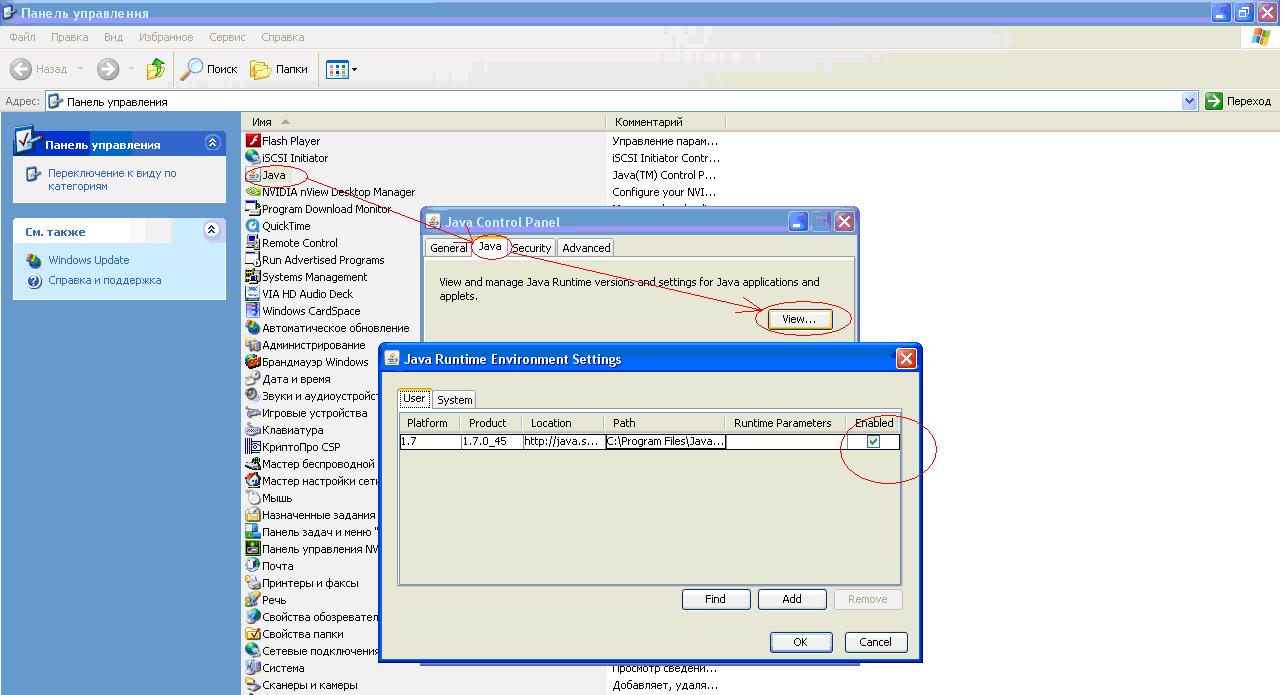Open the Back button history dropdown arrow
1286x695 pixels.
80,69
